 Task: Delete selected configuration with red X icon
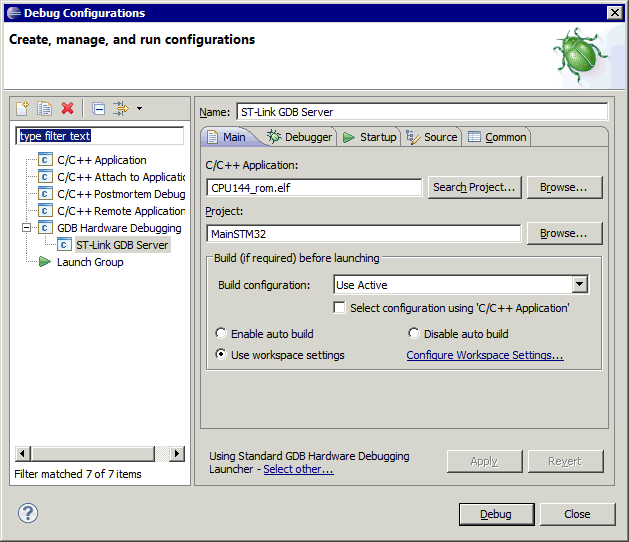pos(67,108)
